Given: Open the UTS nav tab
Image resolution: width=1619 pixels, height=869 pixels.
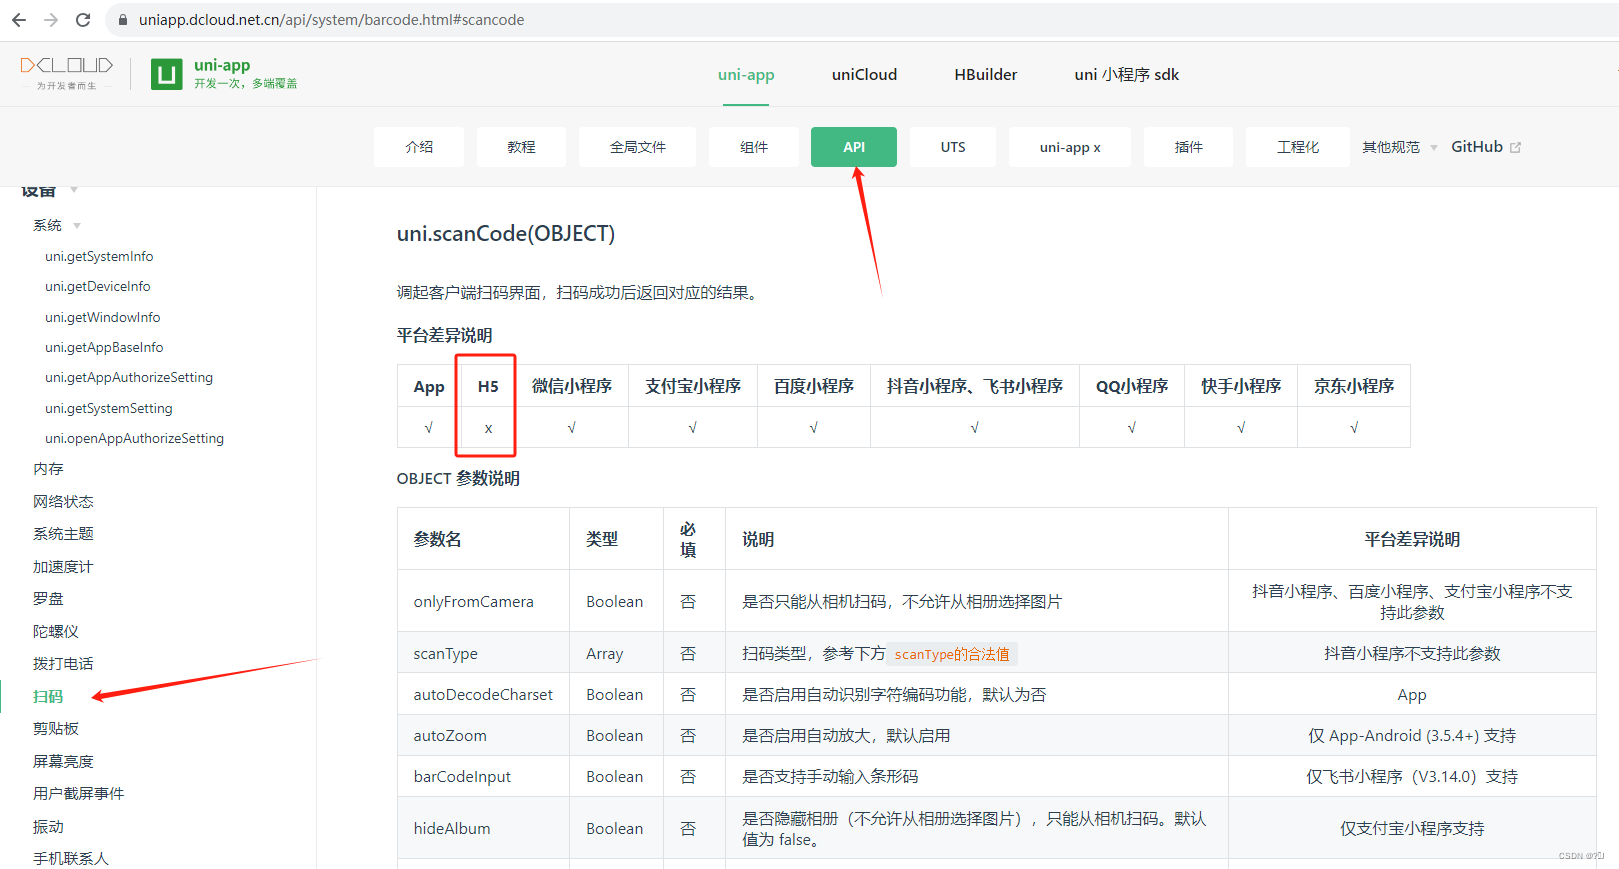Looking at the screenshot, I should tap(953, 147).
